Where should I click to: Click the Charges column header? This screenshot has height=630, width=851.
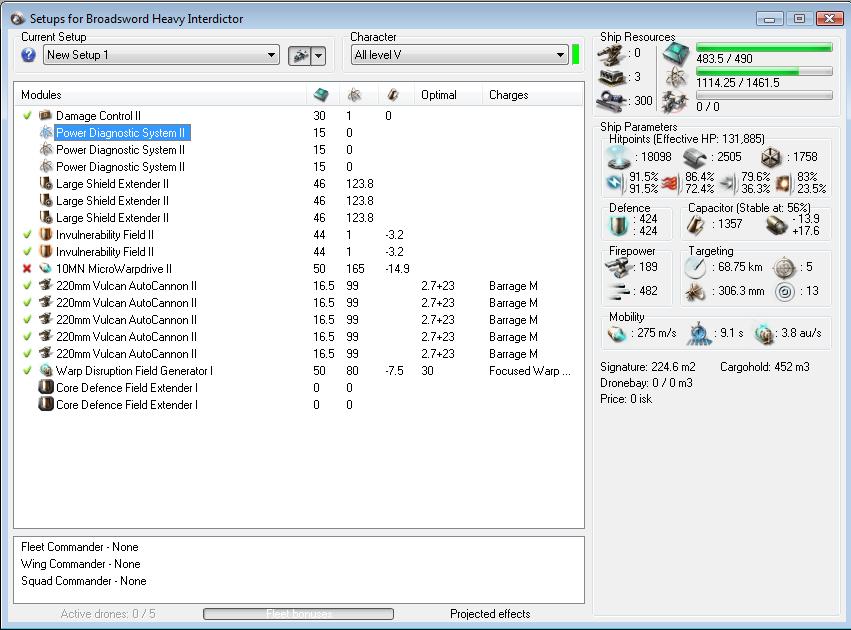tap(509, 95)
